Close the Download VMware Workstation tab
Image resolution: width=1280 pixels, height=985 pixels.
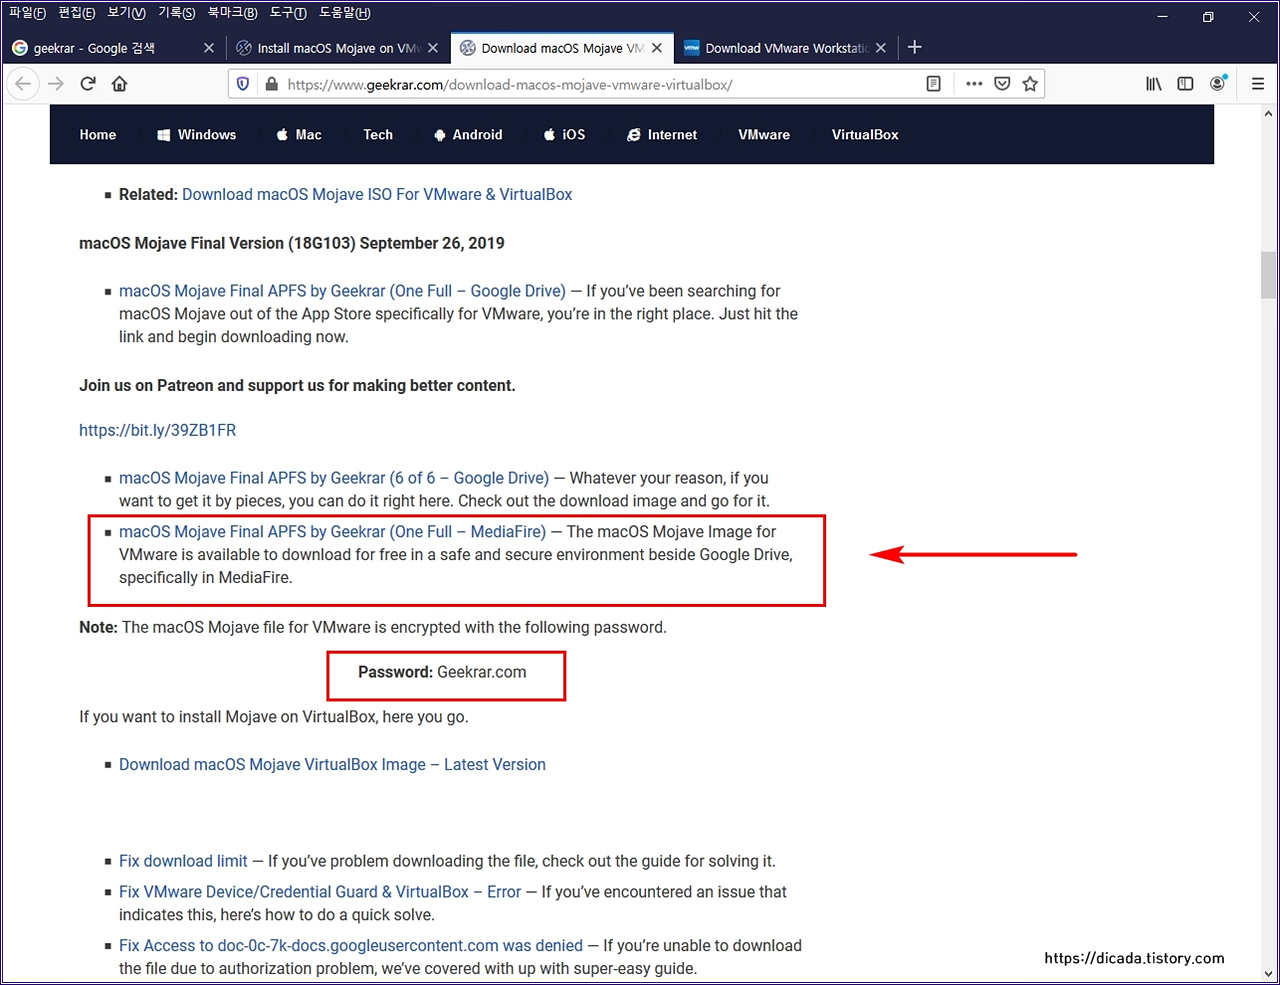[x=881, y=48]
